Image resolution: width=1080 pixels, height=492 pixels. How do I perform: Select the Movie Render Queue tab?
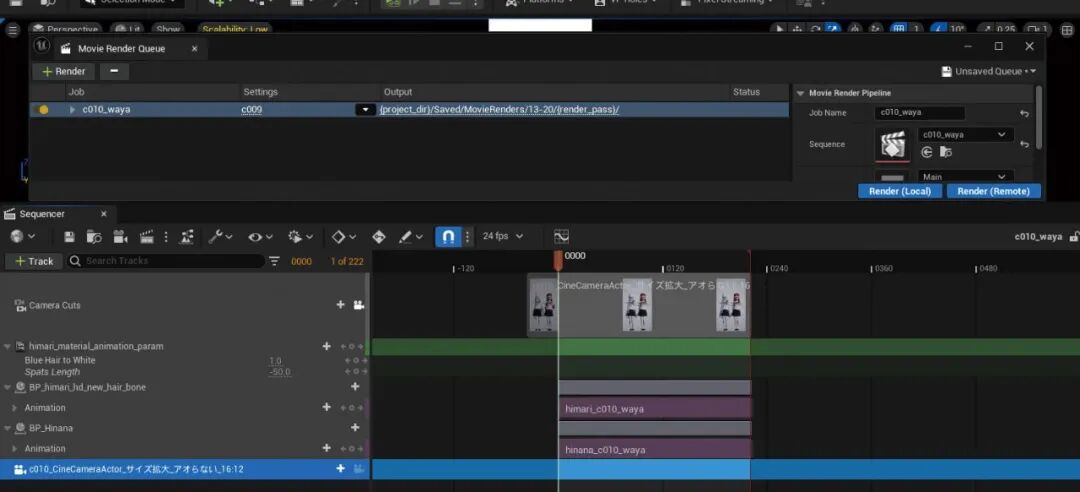(x=121, y=49)
